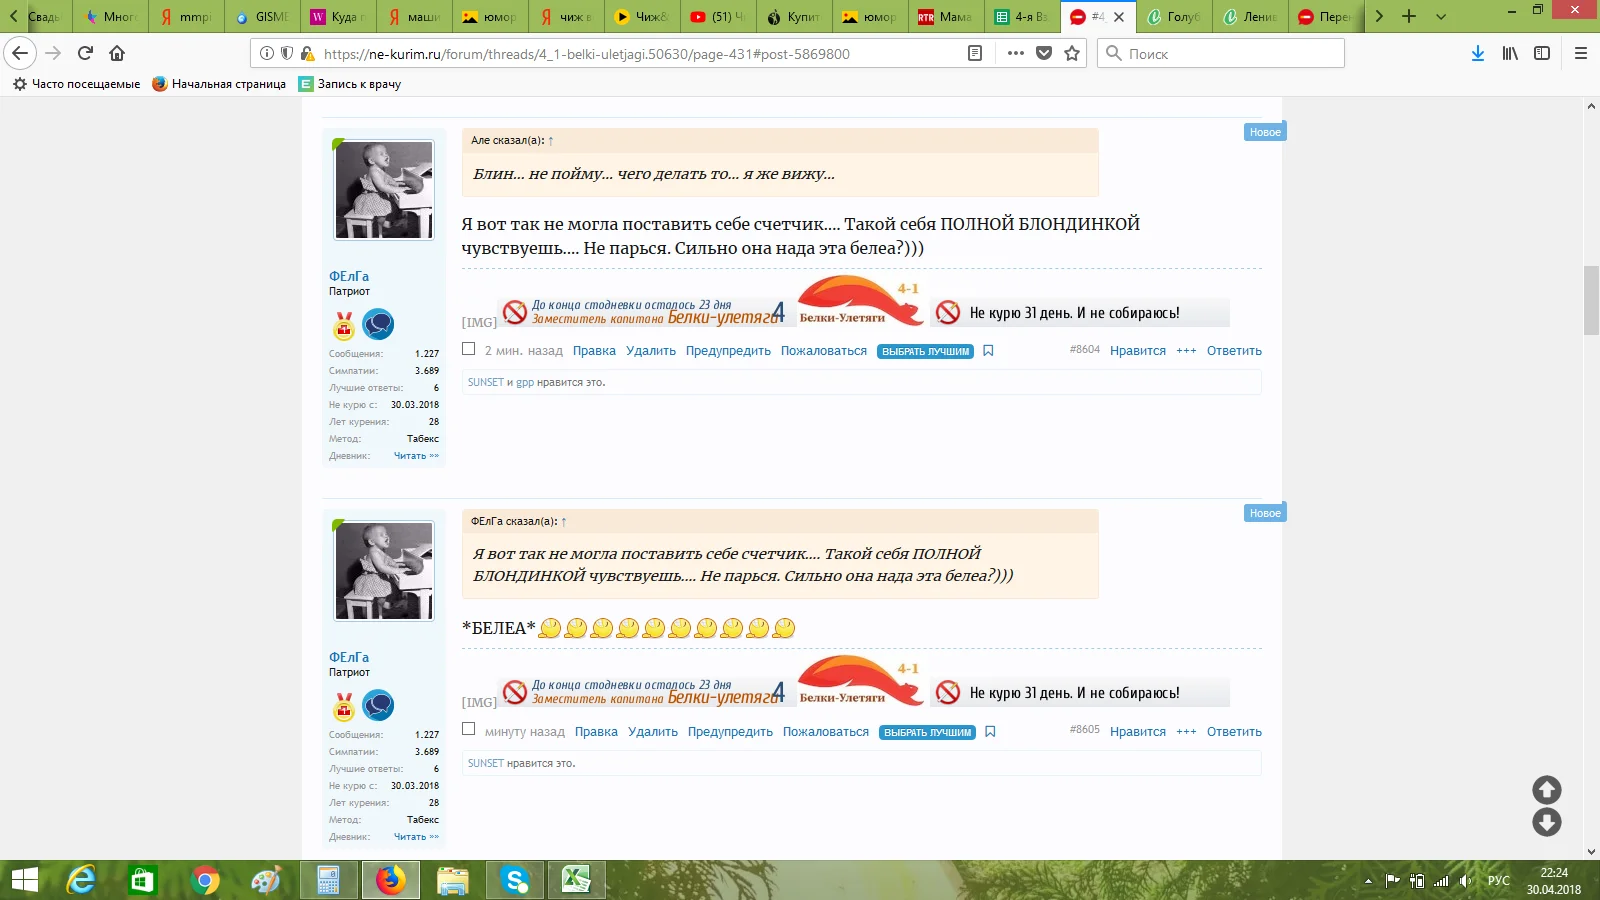
Task: Launch Google Chrome from the taskbar
Action: click(x=205, y=880)
